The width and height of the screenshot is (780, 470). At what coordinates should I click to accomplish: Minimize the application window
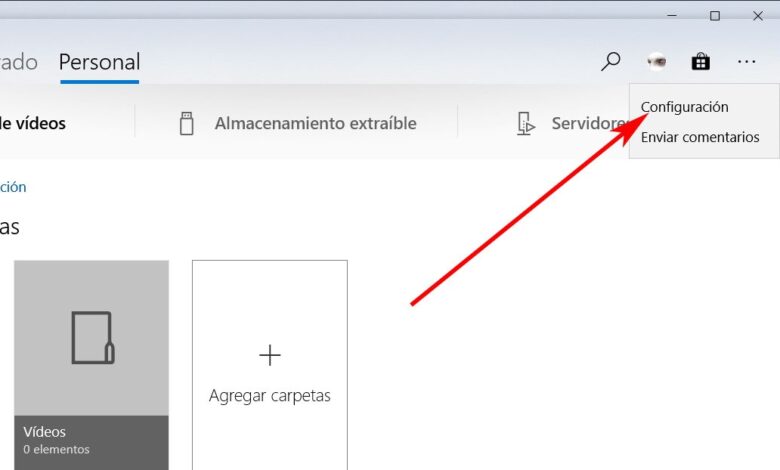coord(672,16)
